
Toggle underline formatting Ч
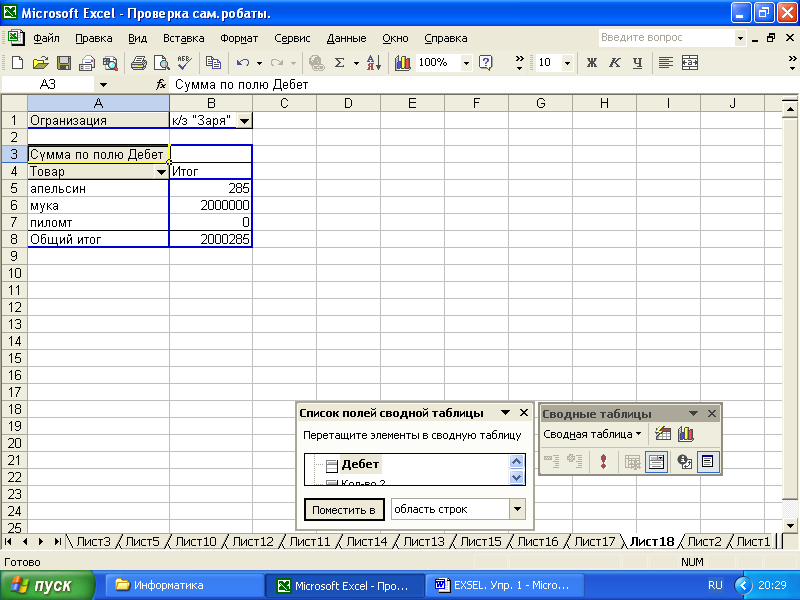tap(637, 63)
